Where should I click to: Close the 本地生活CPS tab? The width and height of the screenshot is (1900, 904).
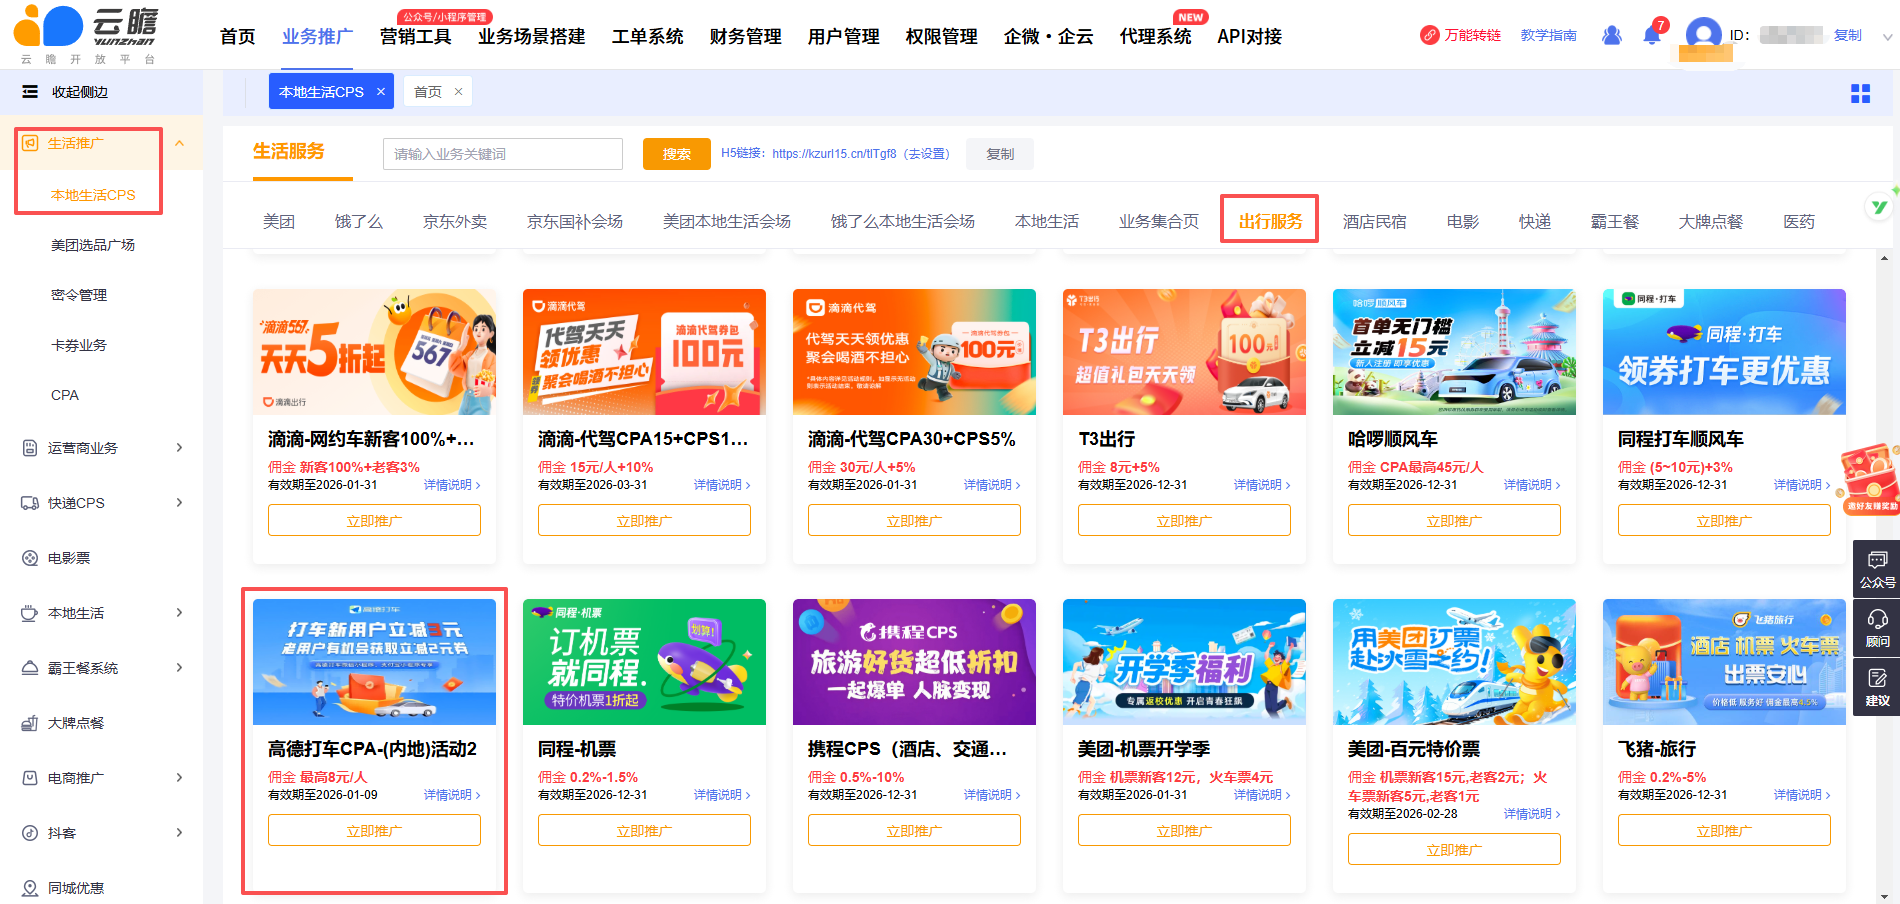click(381, 92)
